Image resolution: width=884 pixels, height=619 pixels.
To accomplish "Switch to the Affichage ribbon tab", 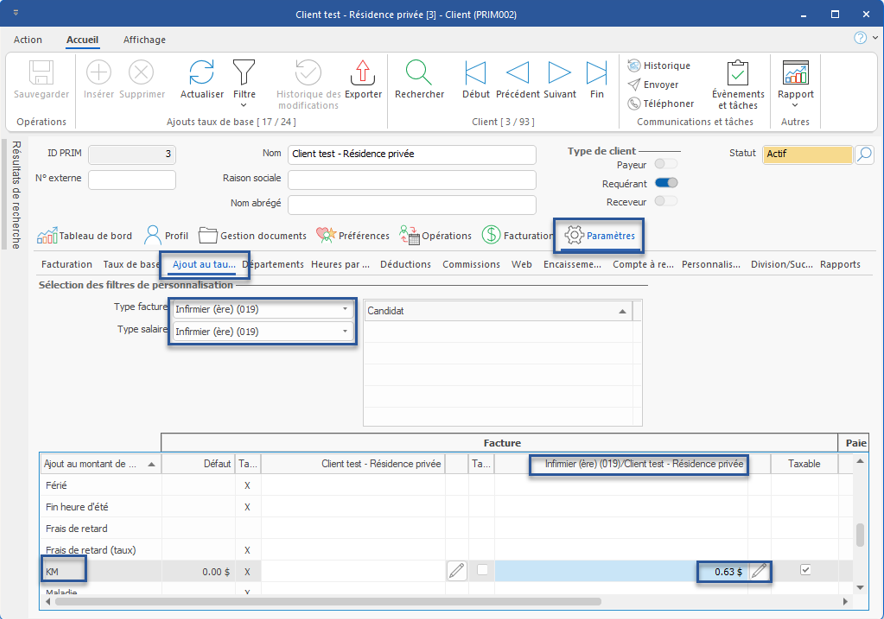I will 144,40.
